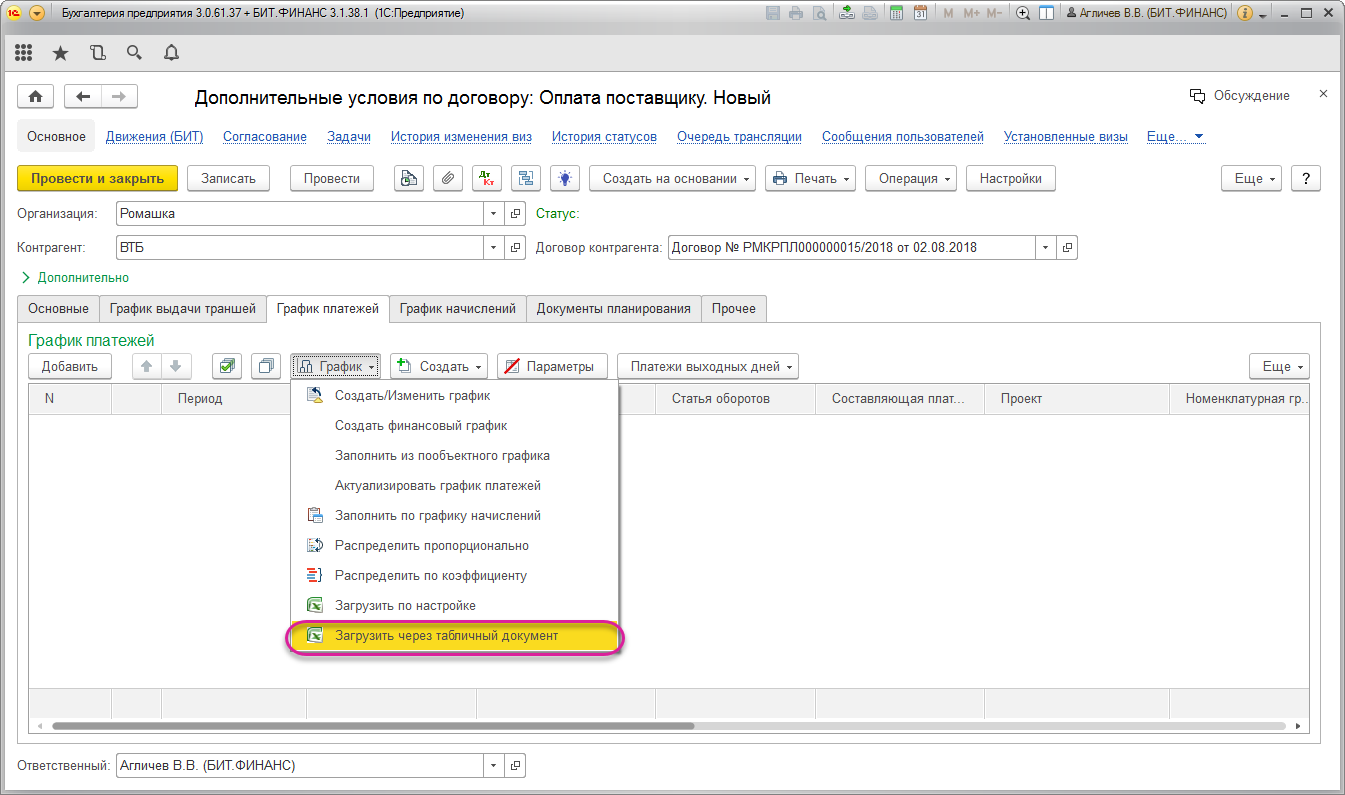The image size is (1345, 795).
Task: Open the sections grid menu icon
Action: [x=23, y=52]
